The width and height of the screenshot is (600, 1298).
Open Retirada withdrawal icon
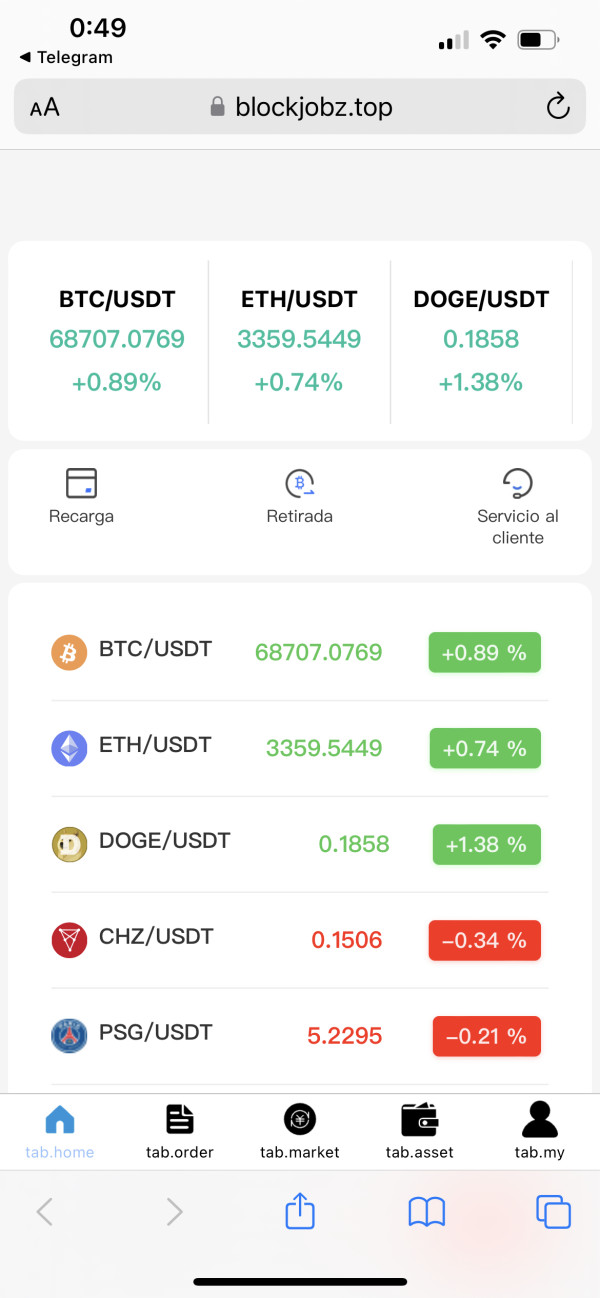tap(299, 484)
